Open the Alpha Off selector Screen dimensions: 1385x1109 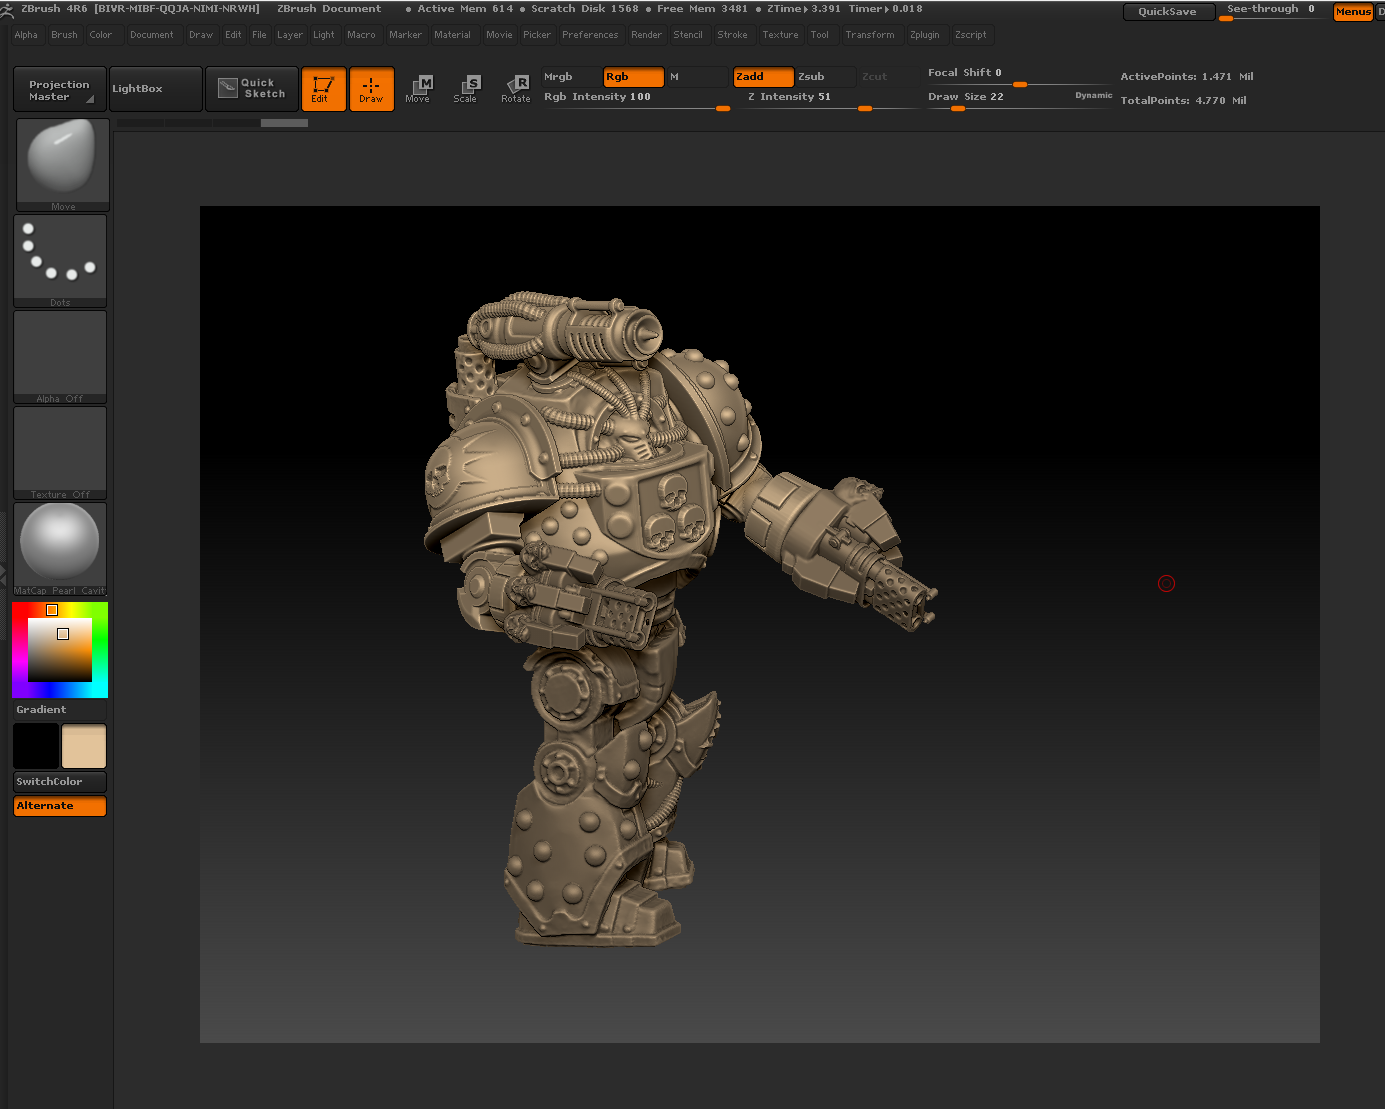click(60, 354)
